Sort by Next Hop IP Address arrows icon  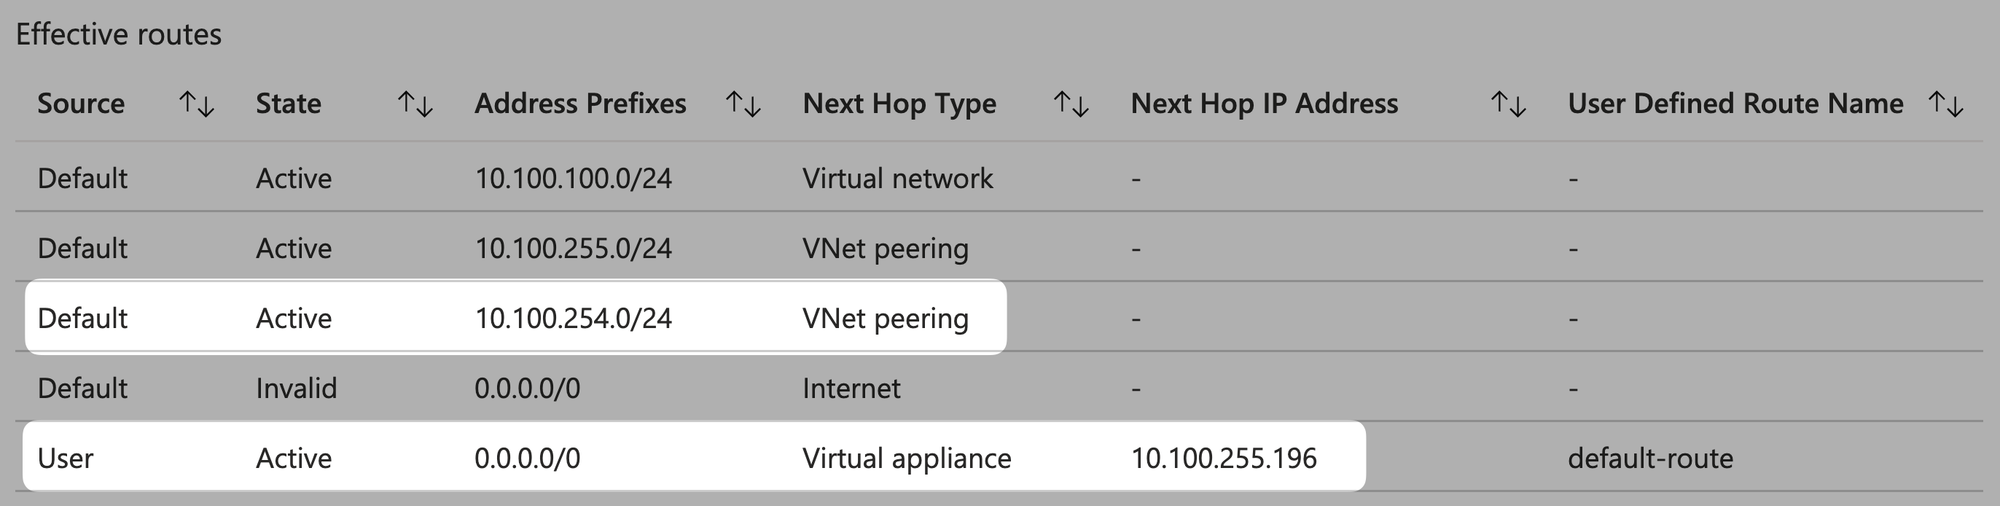[x=1508, y=104]
